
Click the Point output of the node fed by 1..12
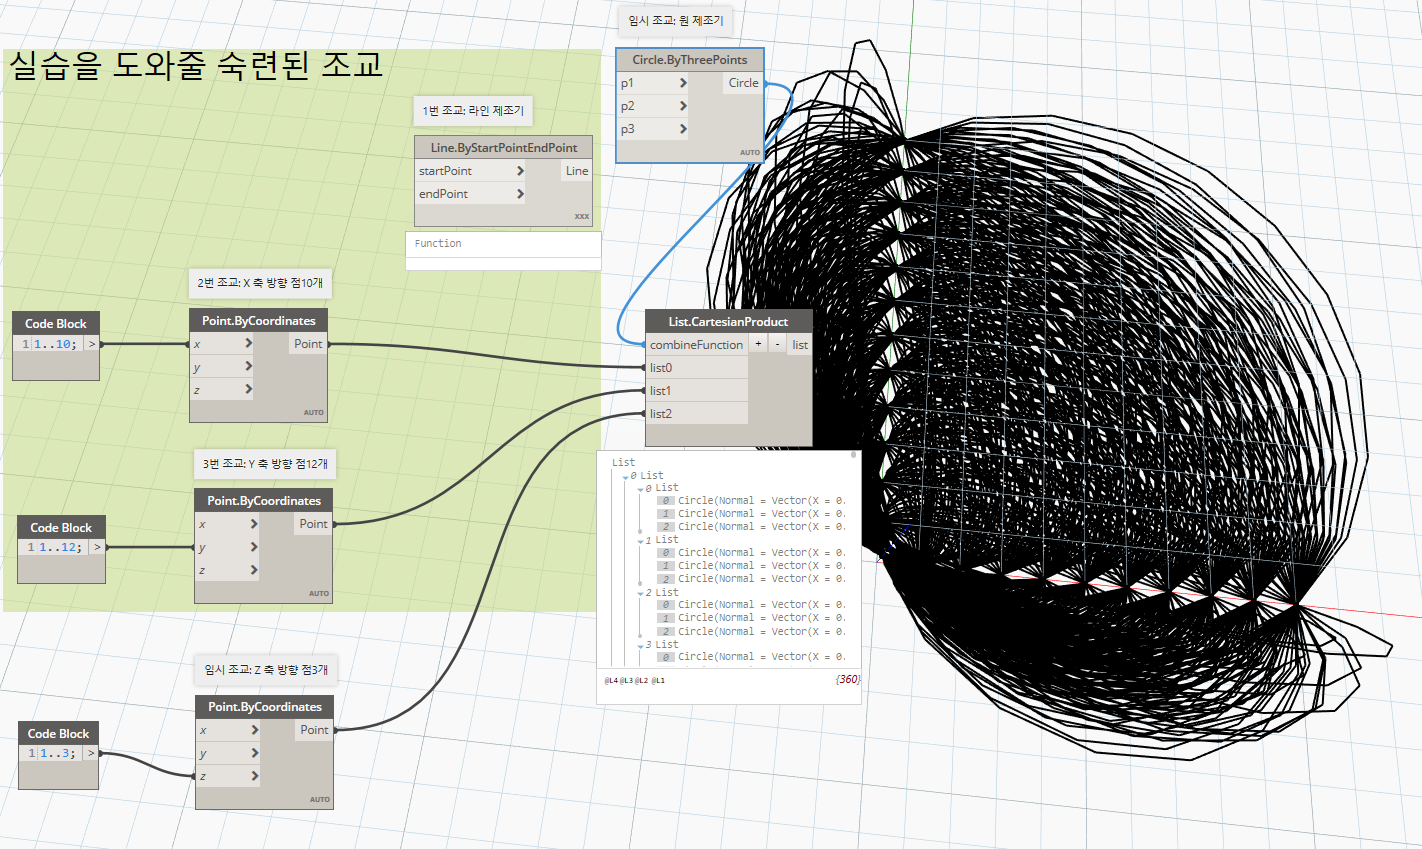click(313, 524)
